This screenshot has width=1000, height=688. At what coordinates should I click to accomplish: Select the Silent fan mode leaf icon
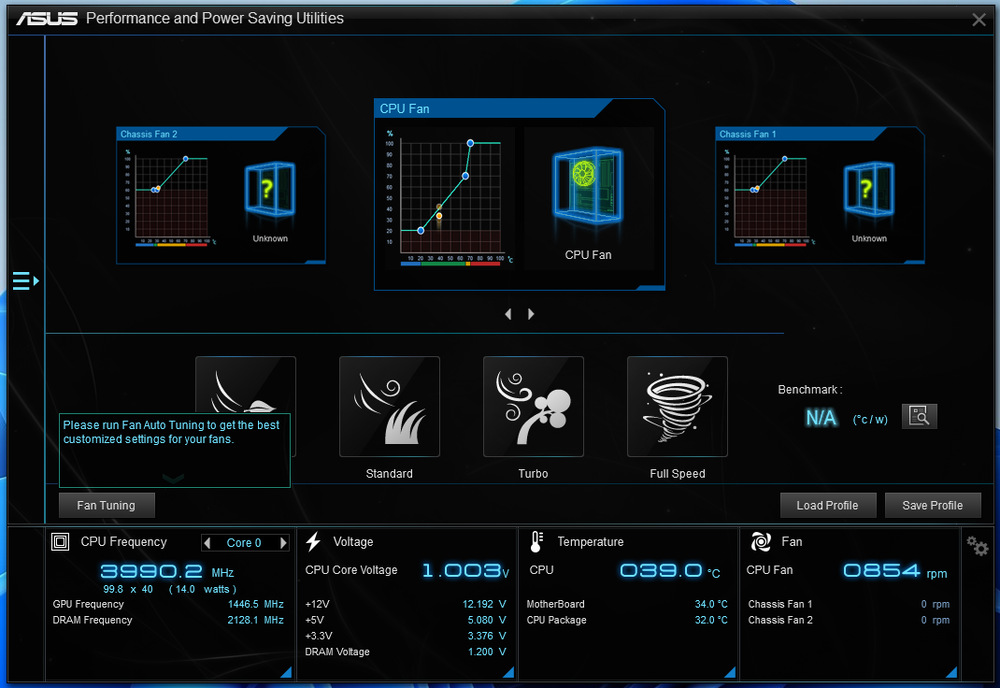pyautogui.click(x=246, y=386)
